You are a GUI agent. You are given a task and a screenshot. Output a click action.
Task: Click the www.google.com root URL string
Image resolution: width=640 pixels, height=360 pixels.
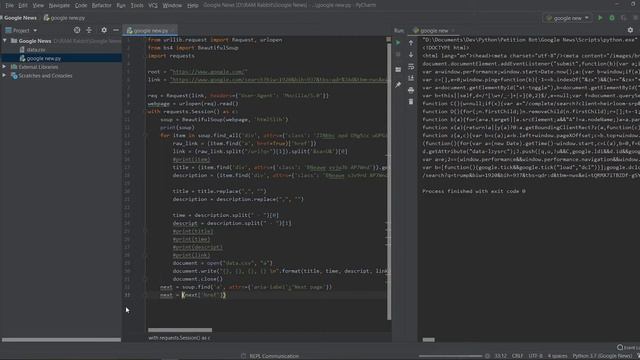tap(209, 72)
